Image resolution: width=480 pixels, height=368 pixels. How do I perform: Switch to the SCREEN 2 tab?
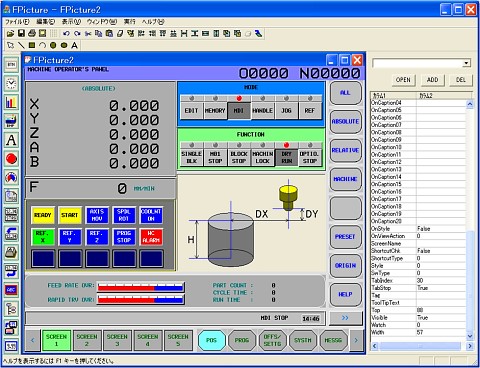point(87,340)
